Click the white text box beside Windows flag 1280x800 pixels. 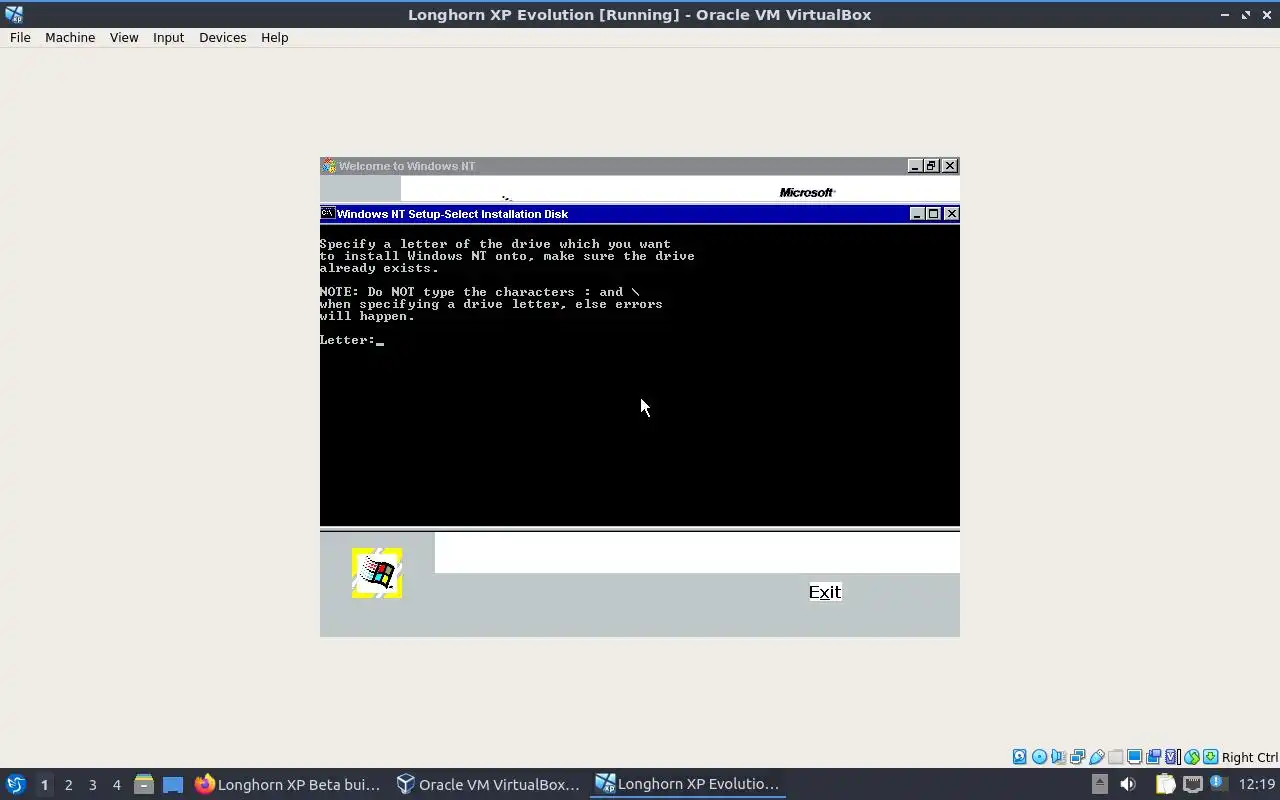697,553
